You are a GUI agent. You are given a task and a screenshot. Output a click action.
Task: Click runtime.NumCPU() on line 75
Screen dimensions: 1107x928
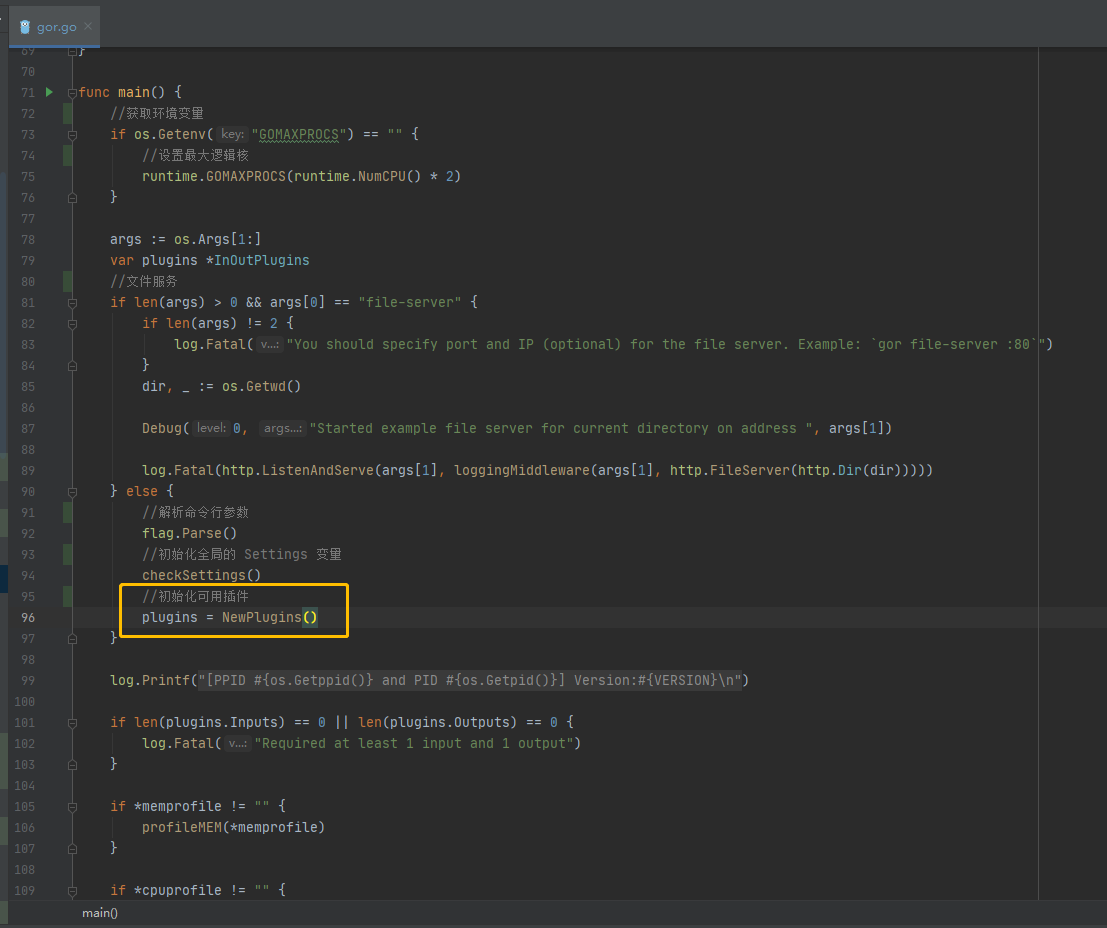point(357,176)
